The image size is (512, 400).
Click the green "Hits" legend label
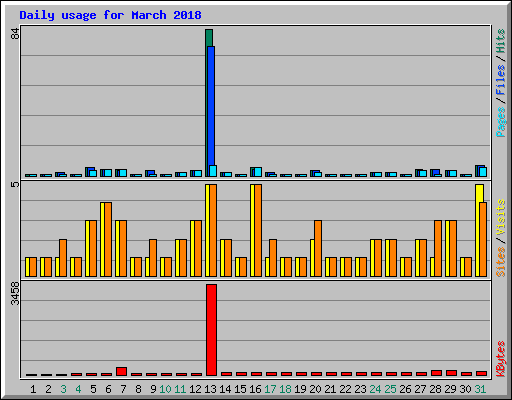500,41
